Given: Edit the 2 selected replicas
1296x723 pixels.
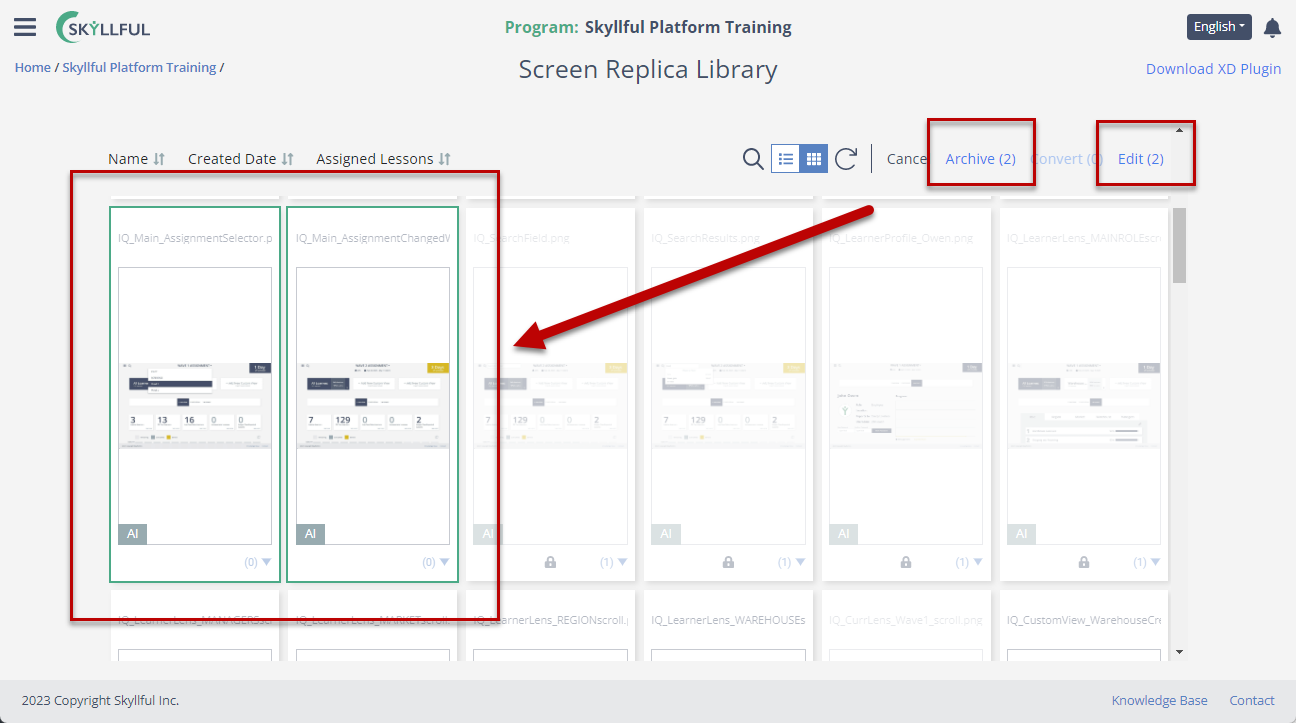Looking at the screenshot, I should [x=1141, y=159].
